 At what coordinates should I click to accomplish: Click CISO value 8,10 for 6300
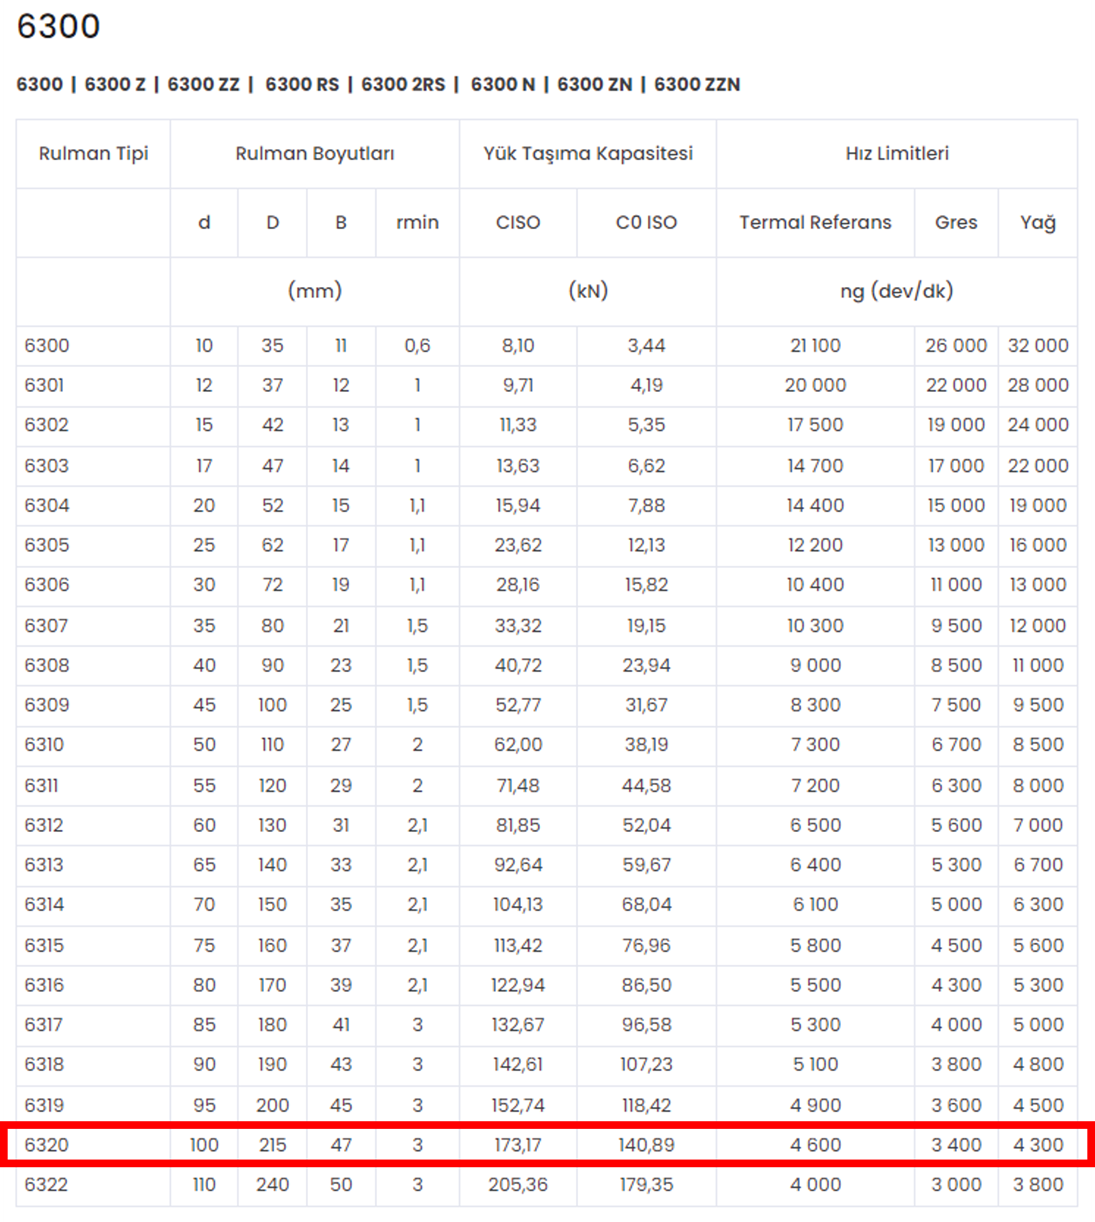[x=518, y=345]
